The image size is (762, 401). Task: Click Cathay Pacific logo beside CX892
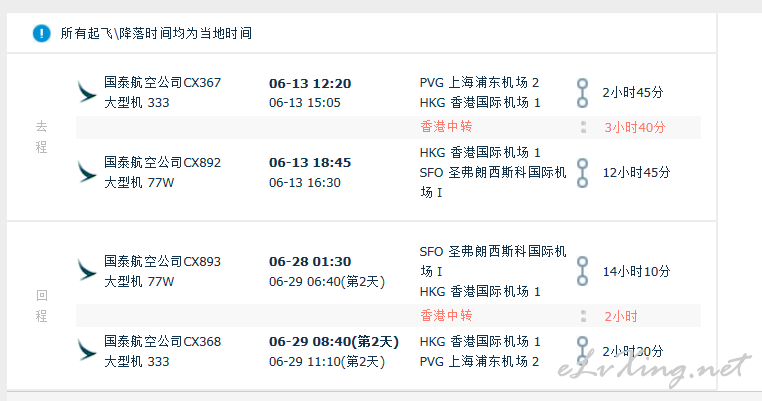pyautogui.click(x=87, y=172)
